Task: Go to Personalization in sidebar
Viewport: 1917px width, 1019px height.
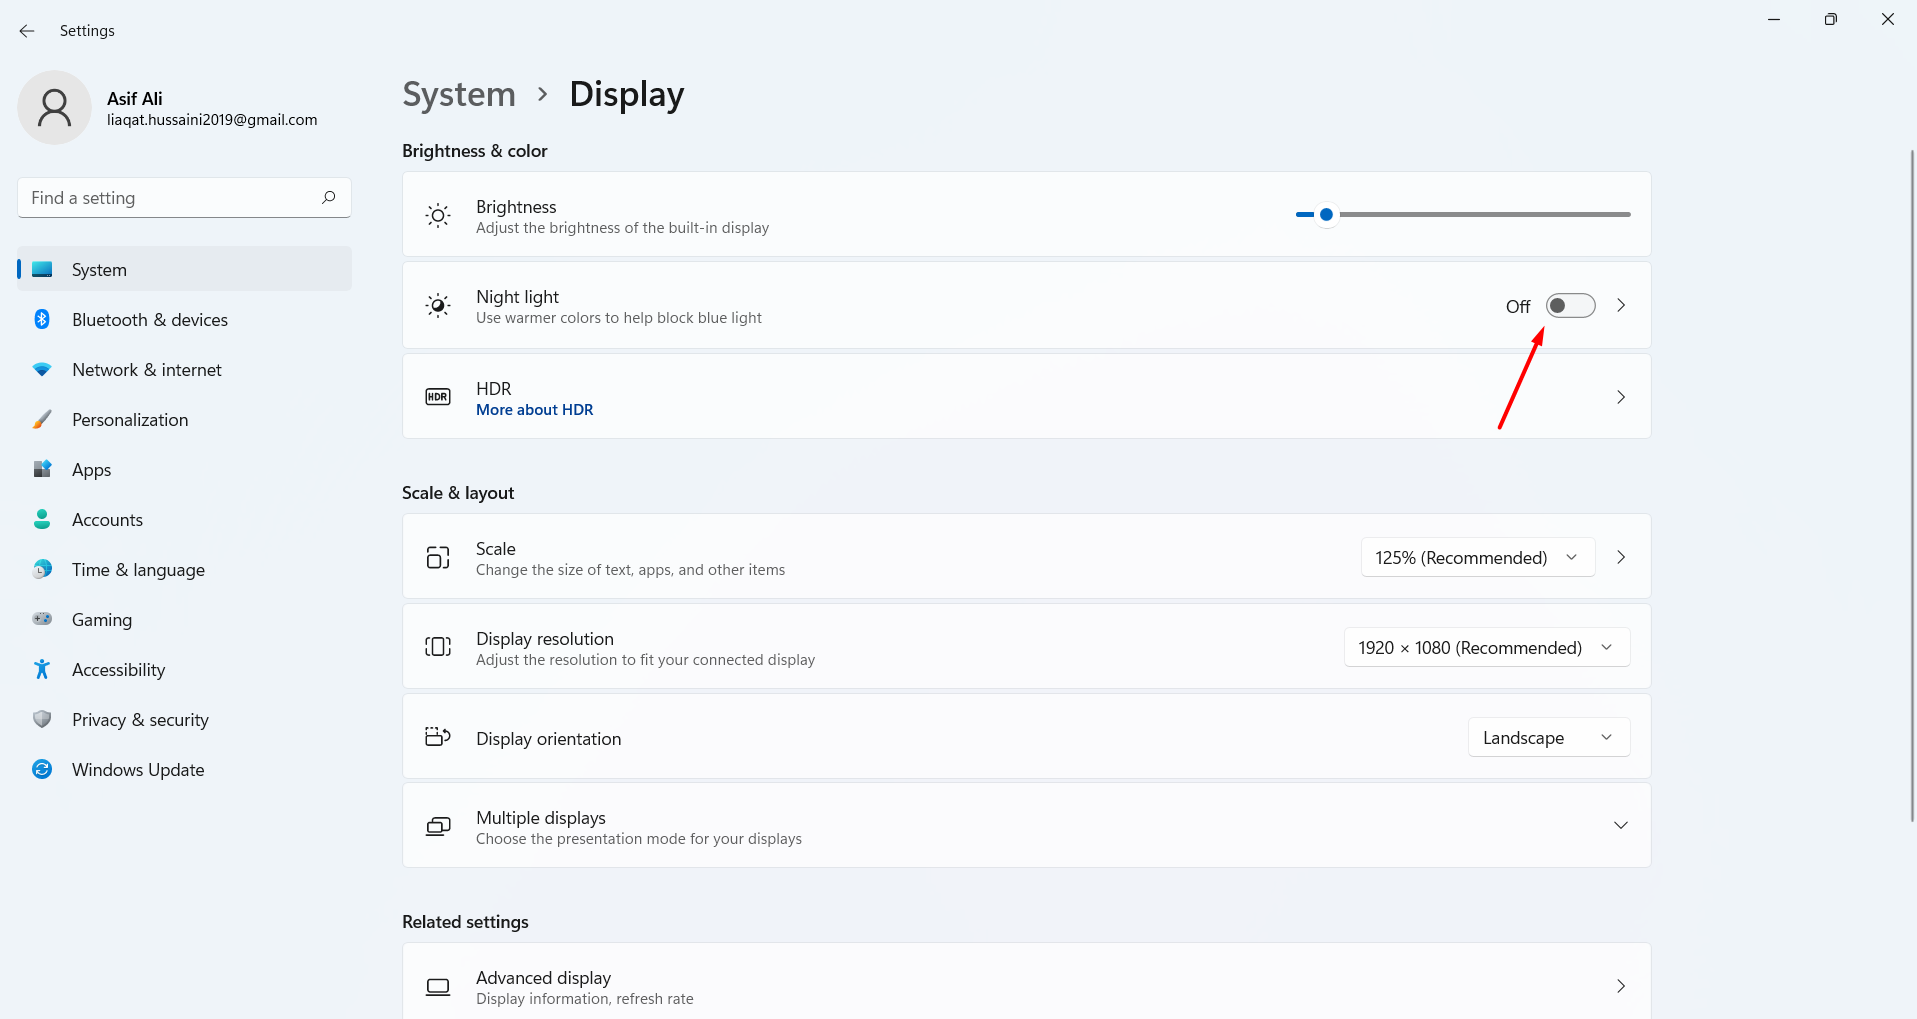Action: [130, 420]
